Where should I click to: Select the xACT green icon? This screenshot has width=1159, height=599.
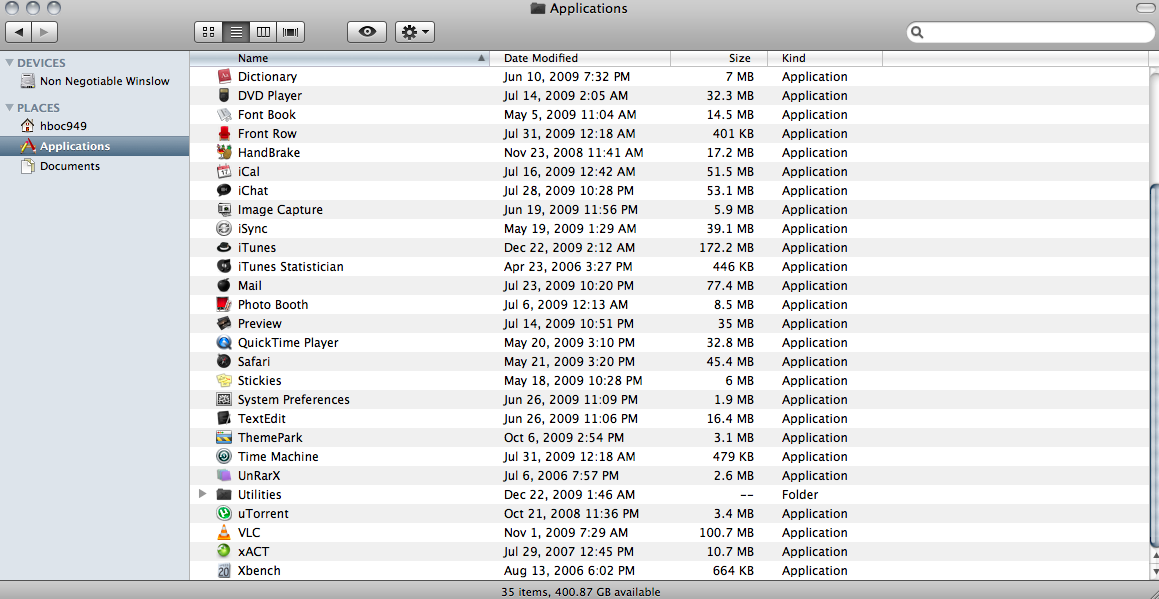225,552
